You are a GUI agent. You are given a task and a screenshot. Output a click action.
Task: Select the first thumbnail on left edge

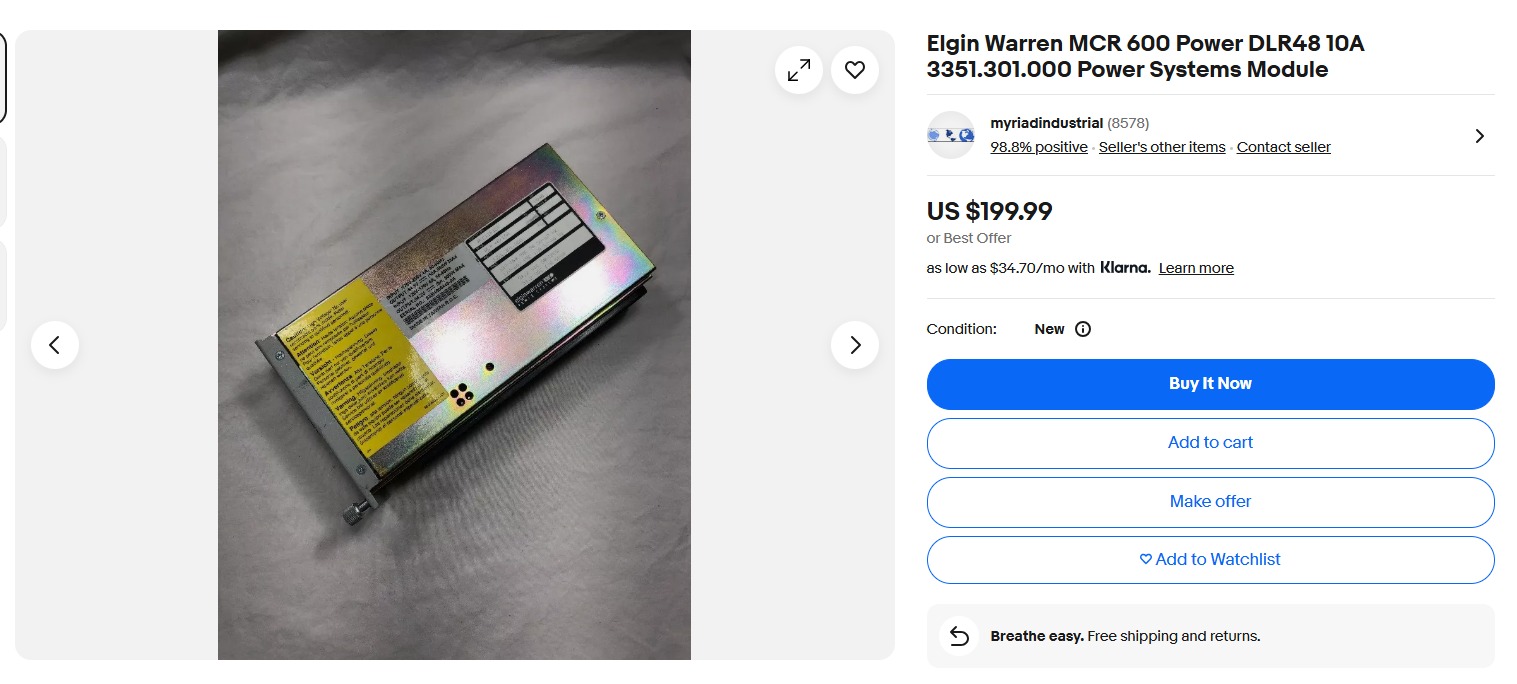click(3, 78)
